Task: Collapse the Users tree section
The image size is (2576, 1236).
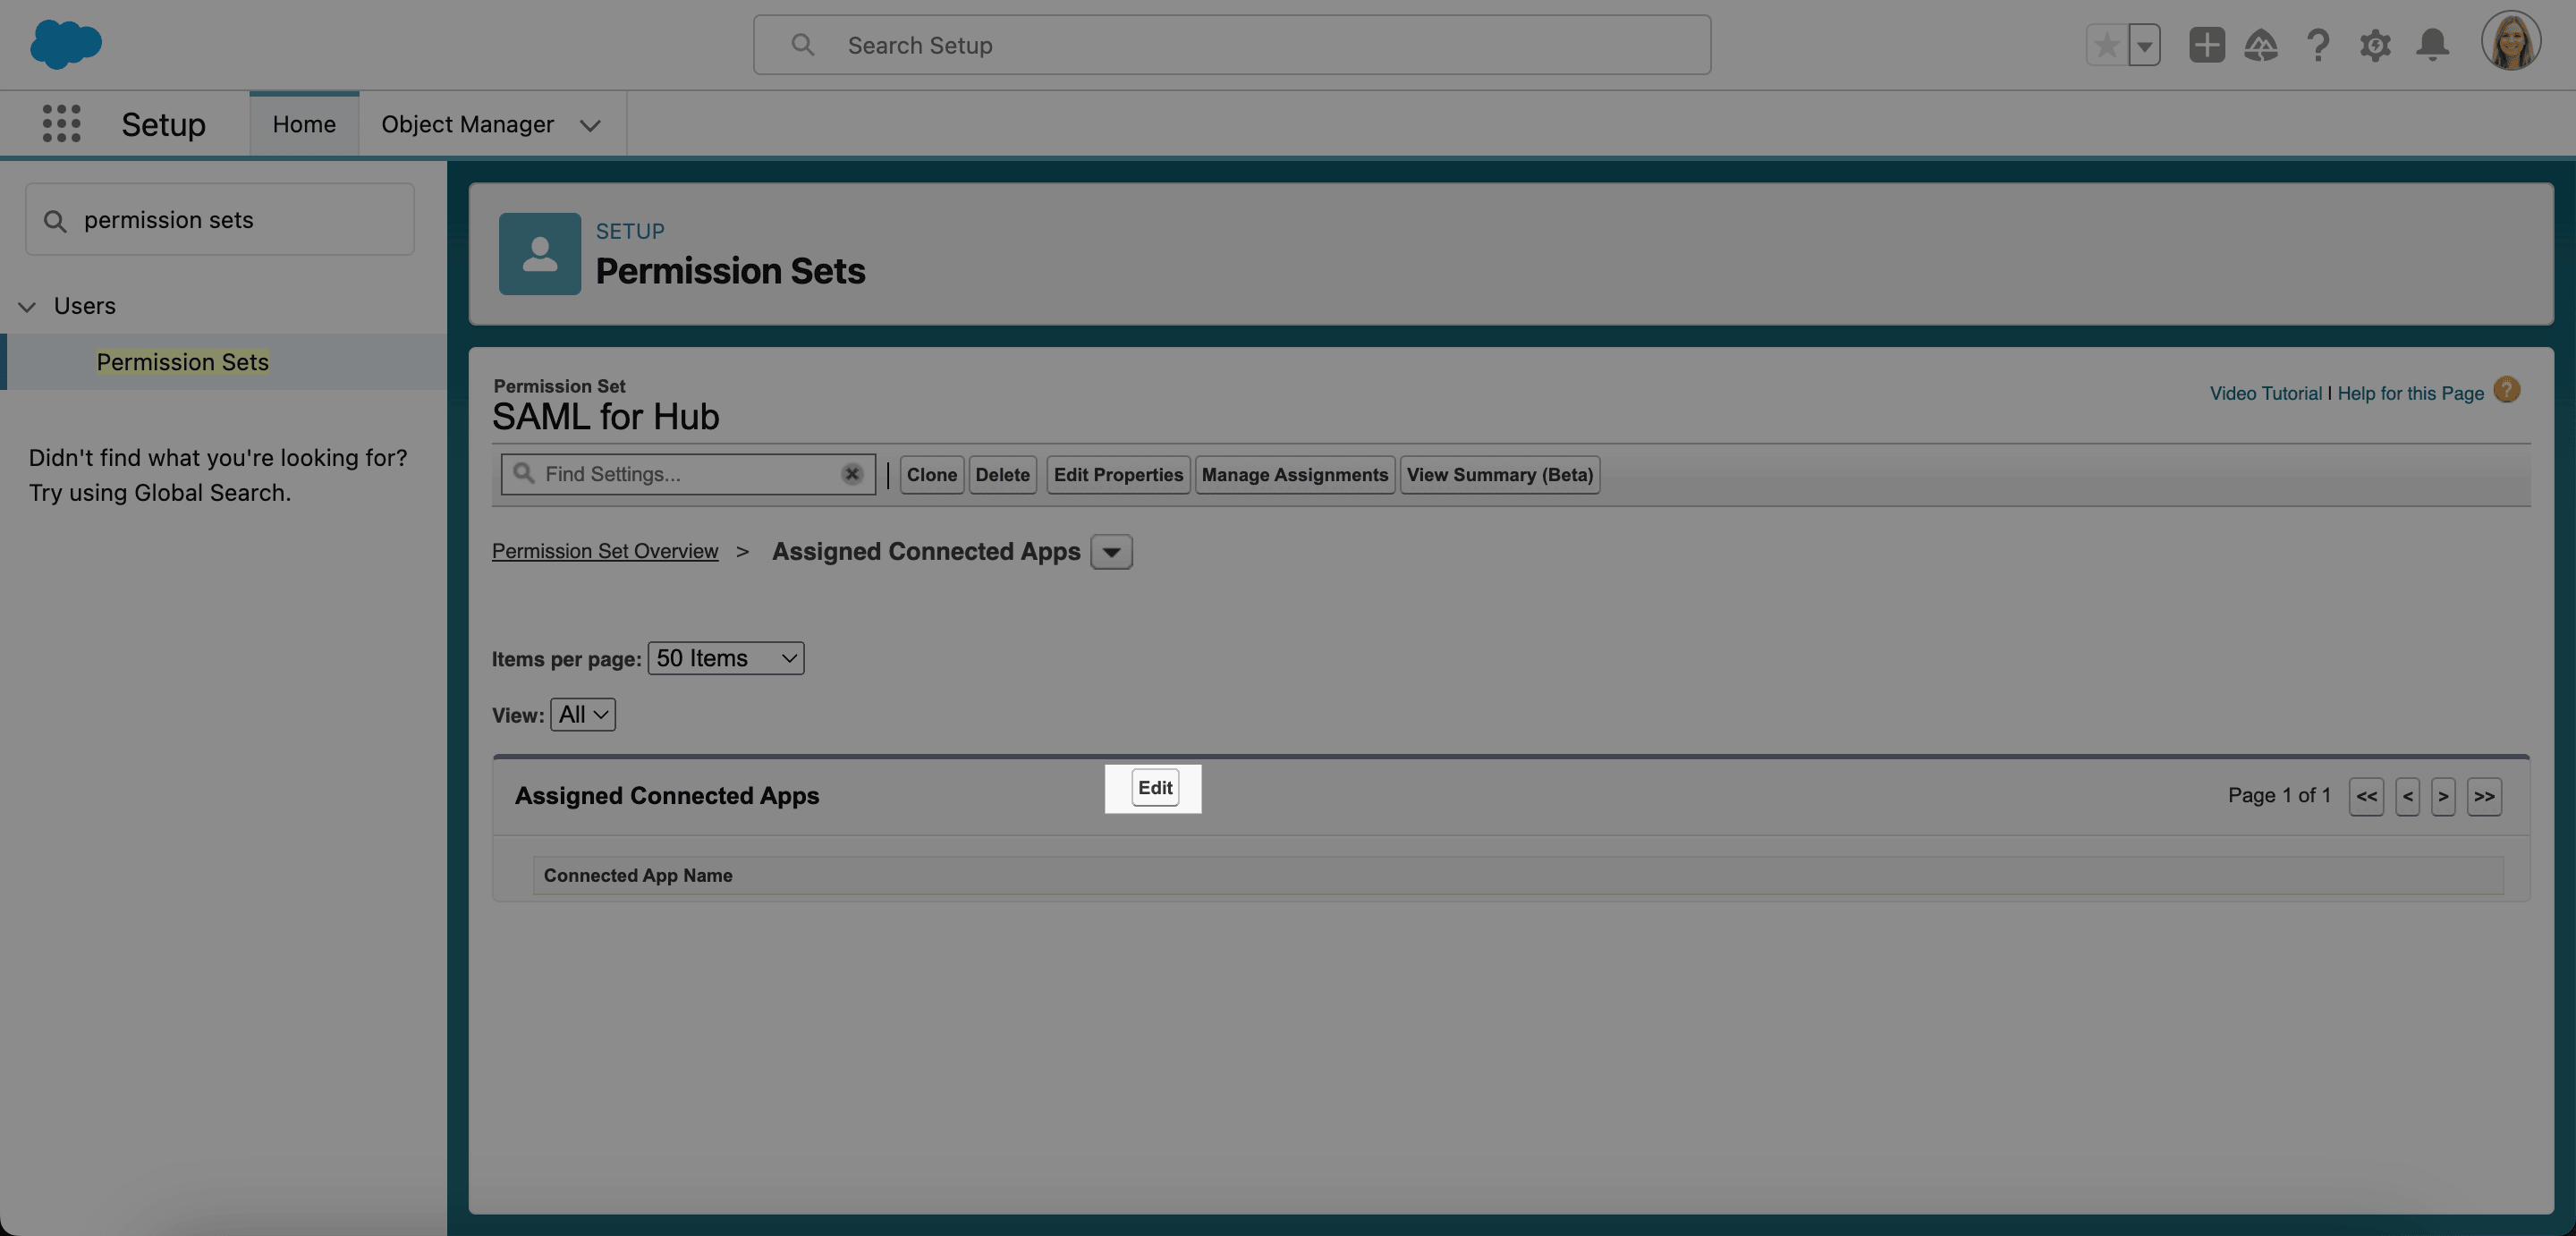Action: (x=27, y=306)
